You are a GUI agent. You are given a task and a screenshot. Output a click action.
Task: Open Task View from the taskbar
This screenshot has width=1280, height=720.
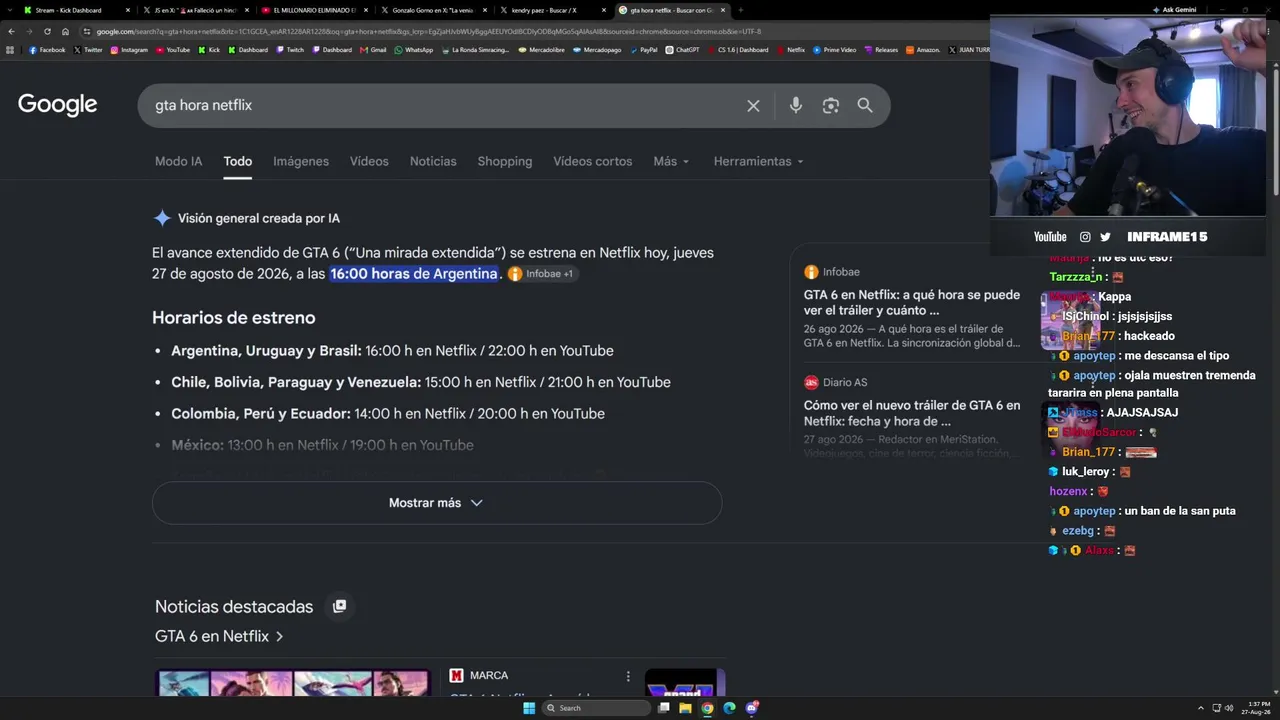coord(663,708)
